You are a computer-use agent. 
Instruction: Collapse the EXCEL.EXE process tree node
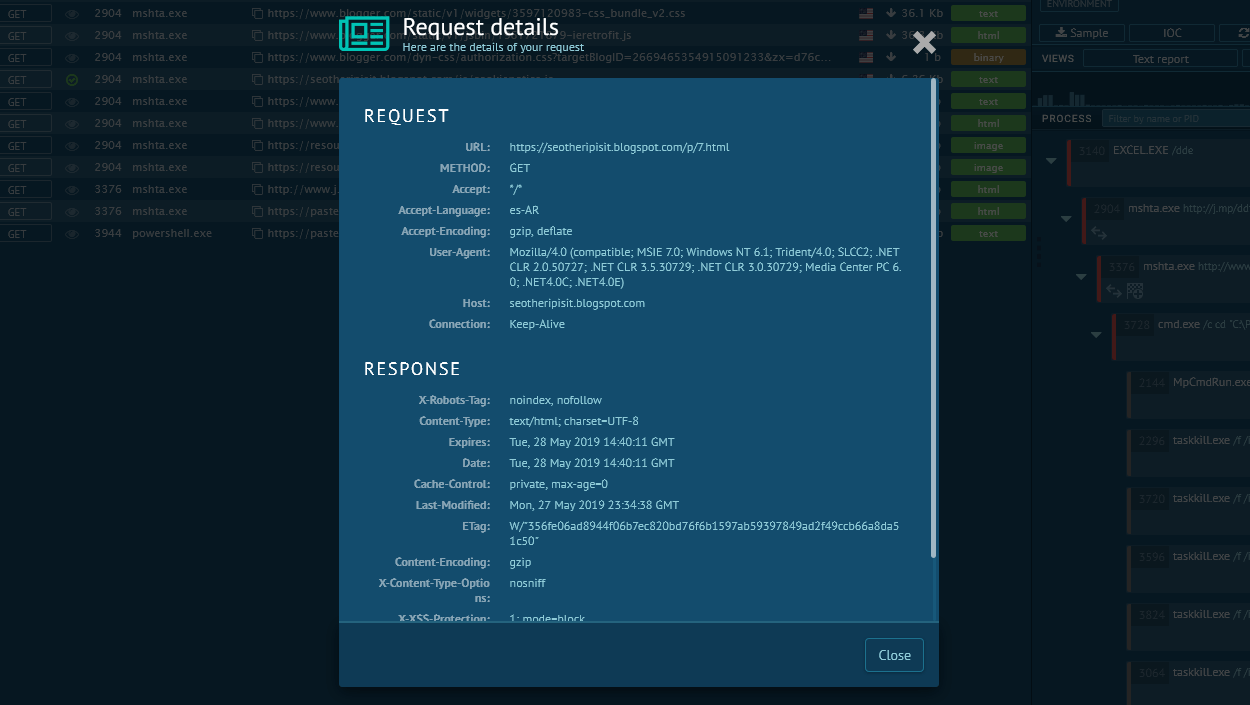1052,160
